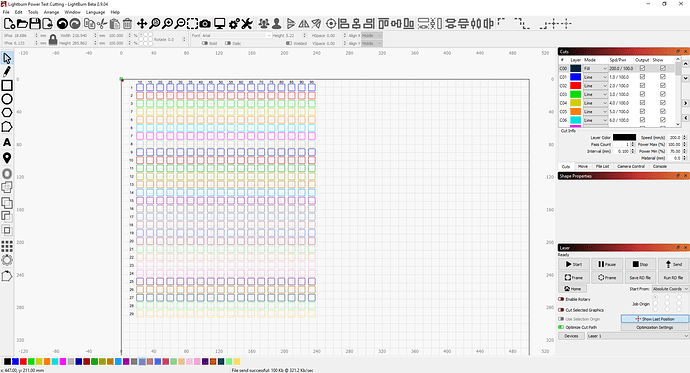
Task: Open the Laser 1 device dropdown
Action: click(x=638, y=336)
